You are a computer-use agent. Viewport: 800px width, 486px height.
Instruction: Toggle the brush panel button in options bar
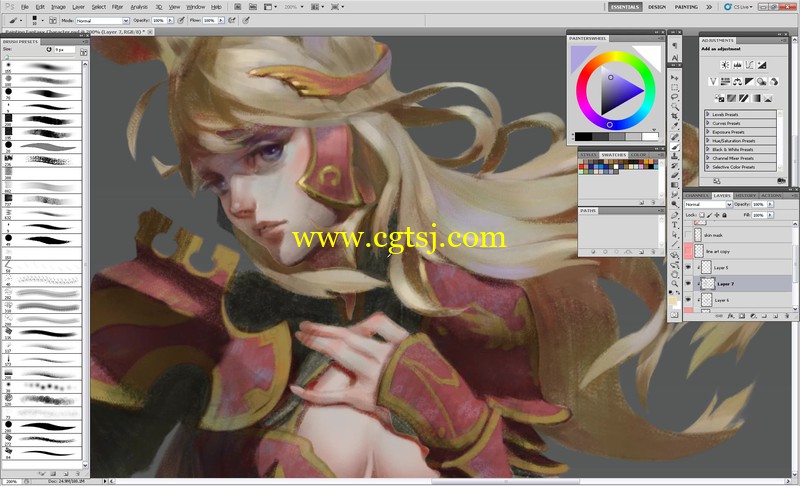tap(53, 20)
